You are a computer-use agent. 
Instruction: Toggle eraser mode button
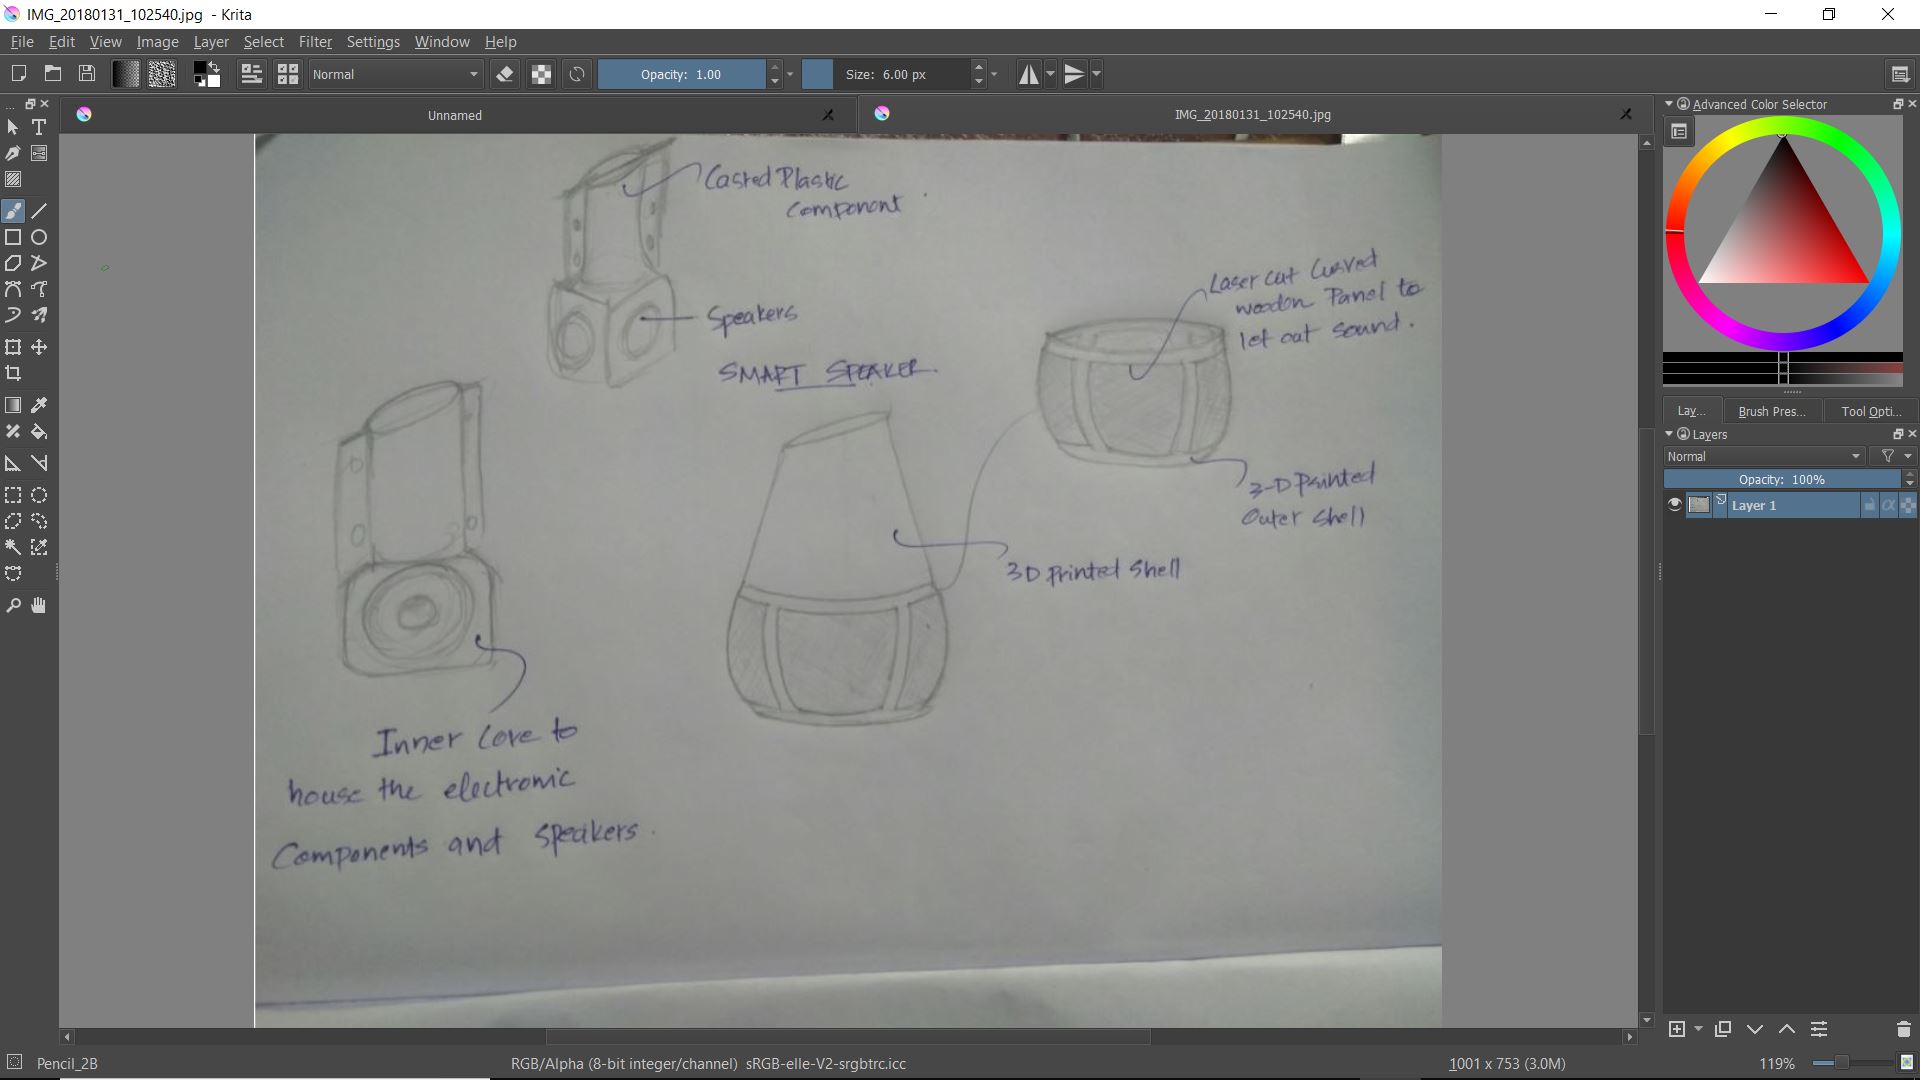tap(505, 74)
